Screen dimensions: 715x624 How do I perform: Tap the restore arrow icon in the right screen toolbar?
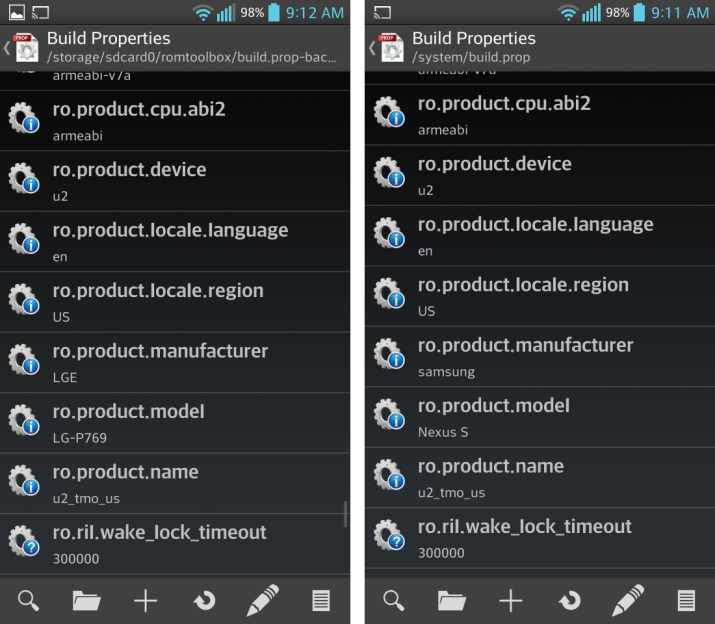(x=569, y=600)
